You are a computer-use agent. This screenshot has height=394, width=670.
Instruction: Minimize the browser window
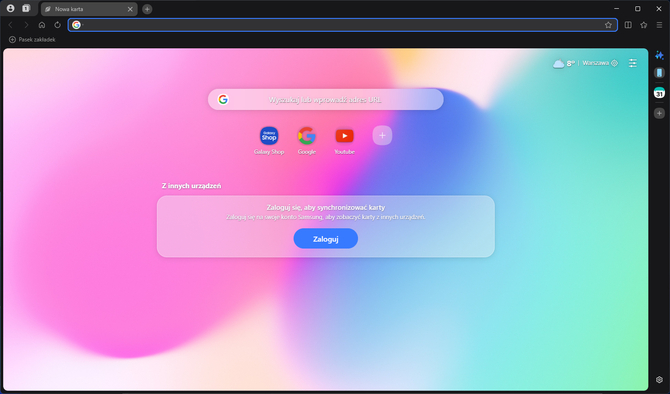(617, 9)
